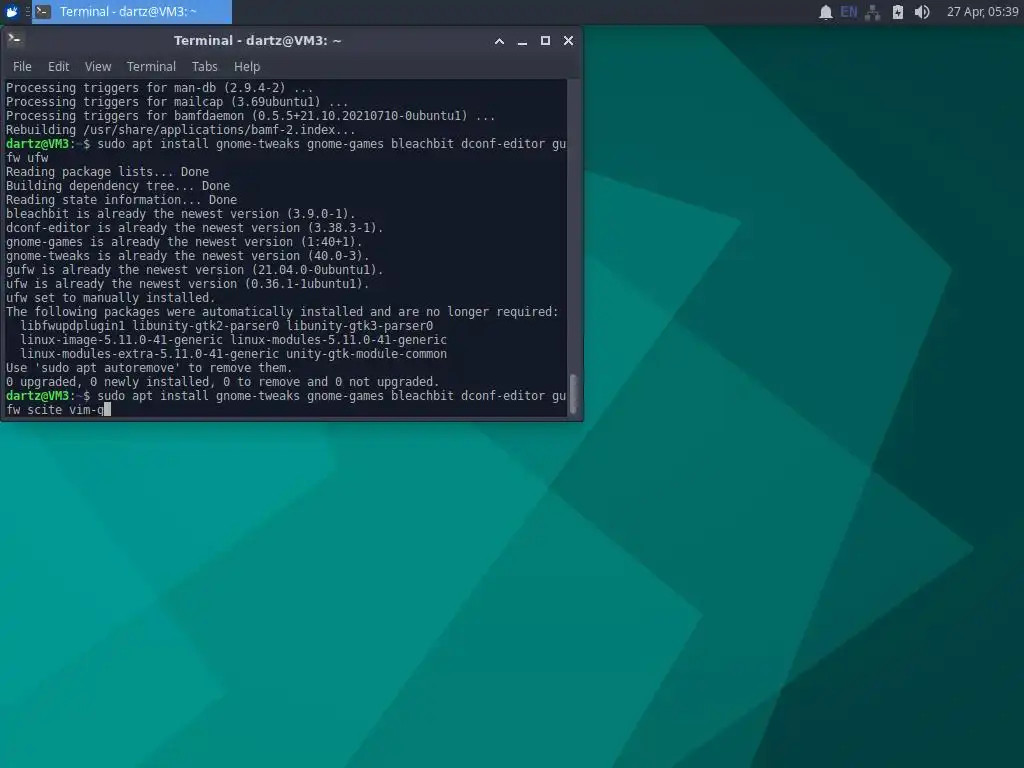This screenshot has height=768, width=1024.
Task: Click 'unity-gtk-module-common' package name
Action: pos(367,354)
